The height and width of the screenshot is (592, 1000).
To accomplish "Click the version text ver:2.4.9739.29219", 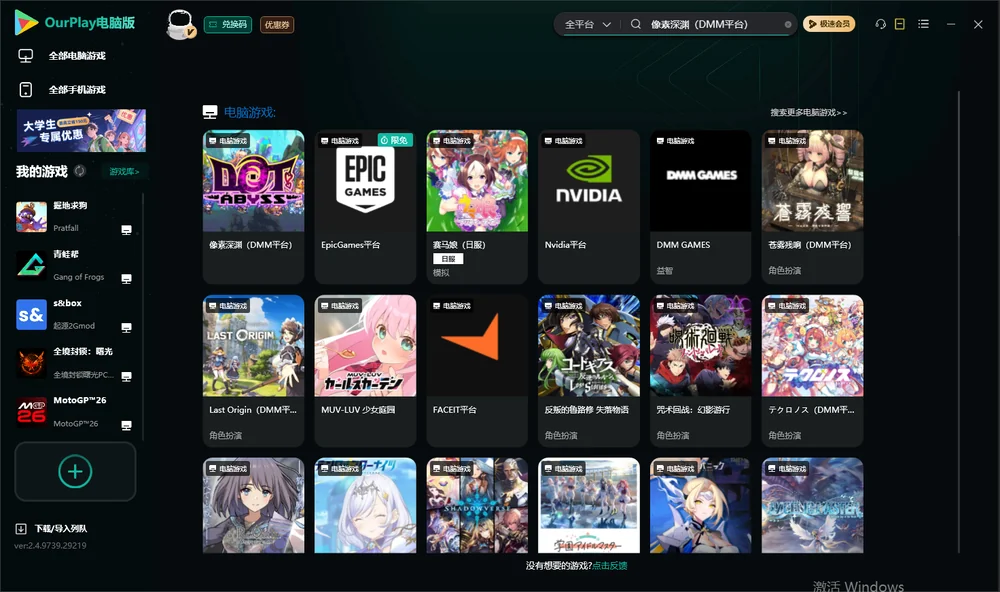I will click(x=50, y=546).
